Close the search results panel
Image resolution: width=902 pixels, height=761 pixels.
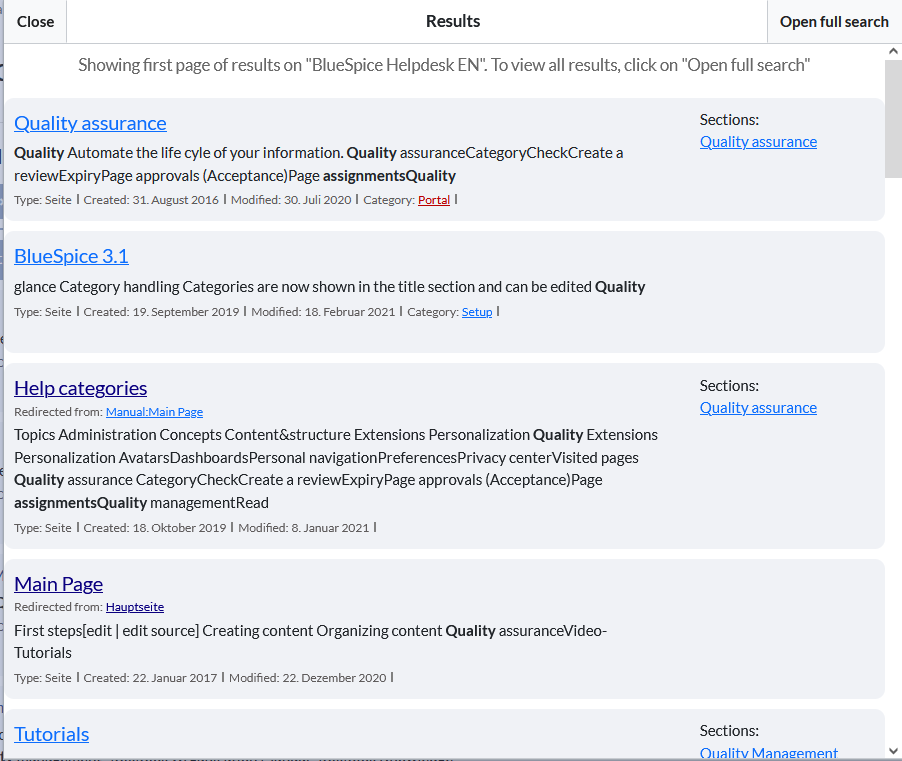(35, 22)
